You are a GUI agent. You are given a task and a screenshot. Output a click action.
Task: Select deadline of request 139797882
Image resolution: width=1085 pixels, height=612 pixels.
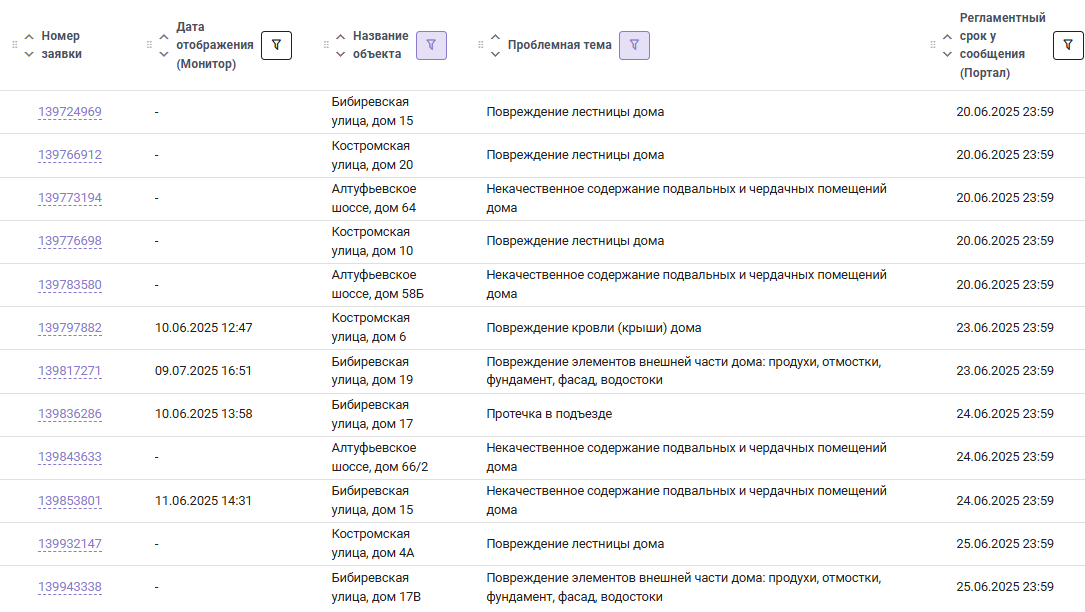click(1005, 328)
